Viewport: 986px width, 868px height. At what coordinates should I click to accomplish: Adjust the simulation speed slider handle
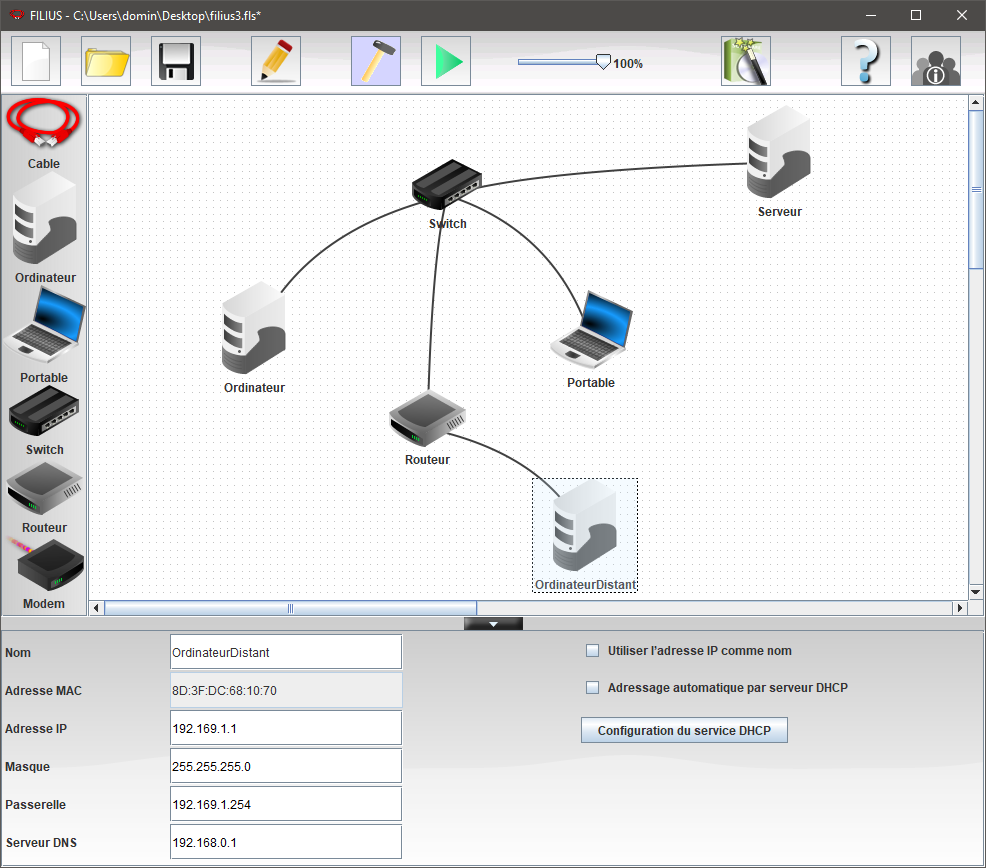point(602,61)
